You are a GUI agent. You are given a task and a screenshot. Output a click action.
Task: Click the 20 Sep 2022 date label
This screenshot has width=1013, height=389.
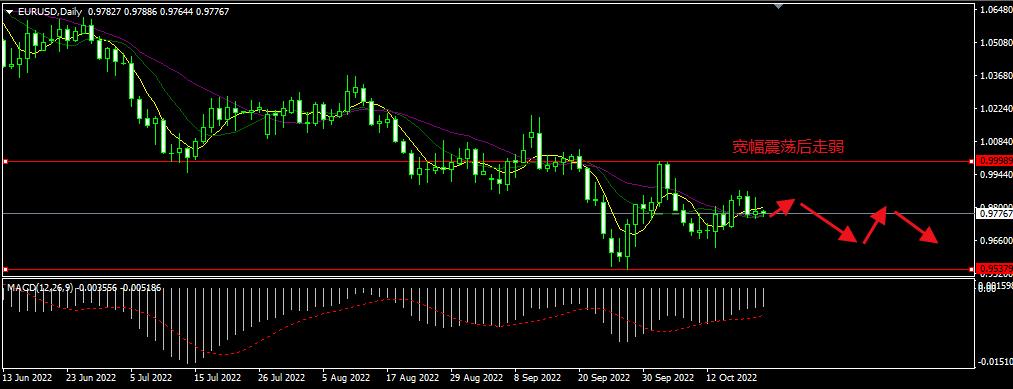click(x=603, y=377)
